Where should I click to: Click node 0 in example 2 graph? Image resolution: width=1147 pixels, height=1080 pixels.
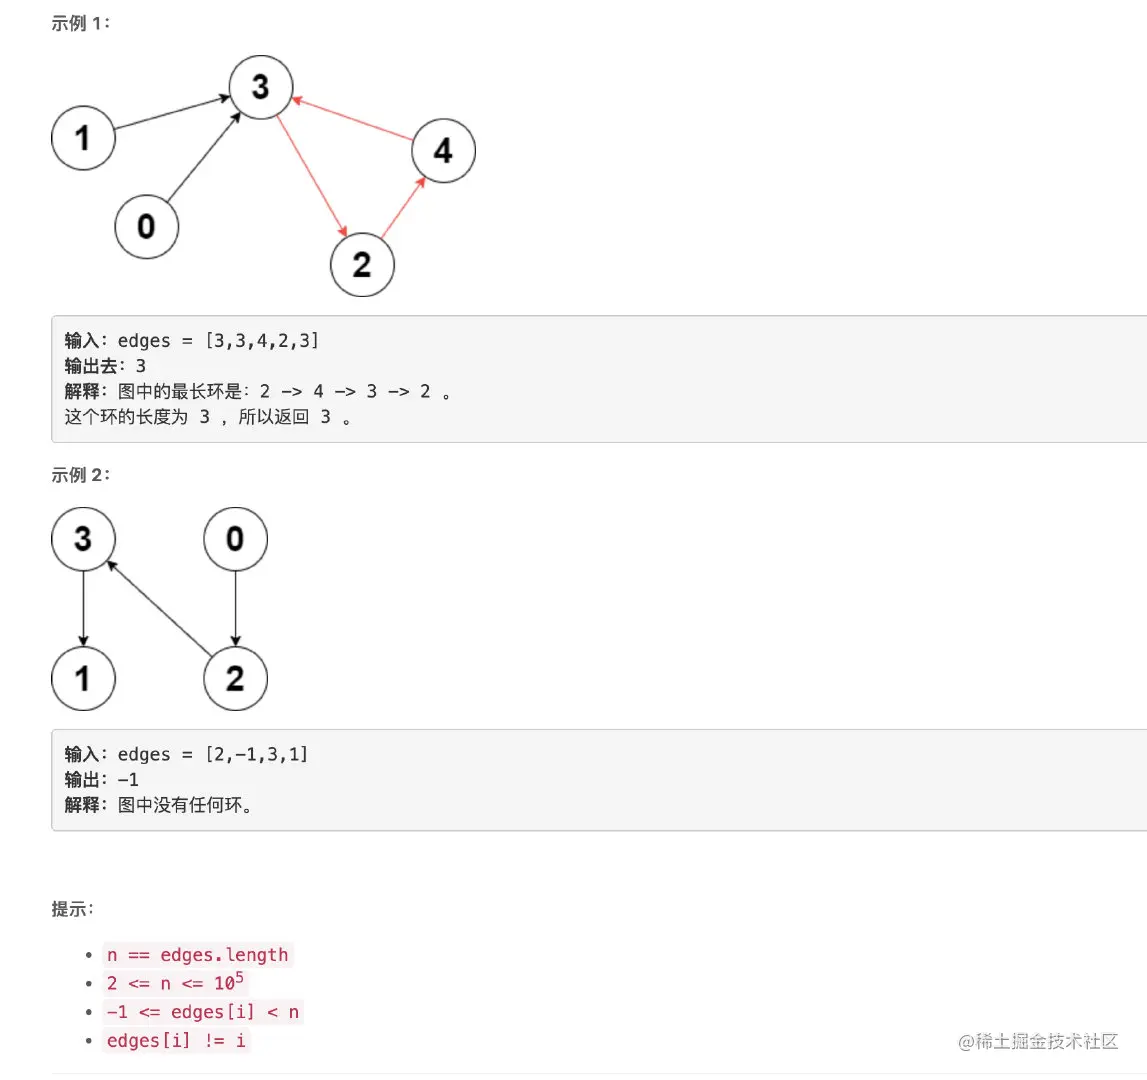(236, 539)
